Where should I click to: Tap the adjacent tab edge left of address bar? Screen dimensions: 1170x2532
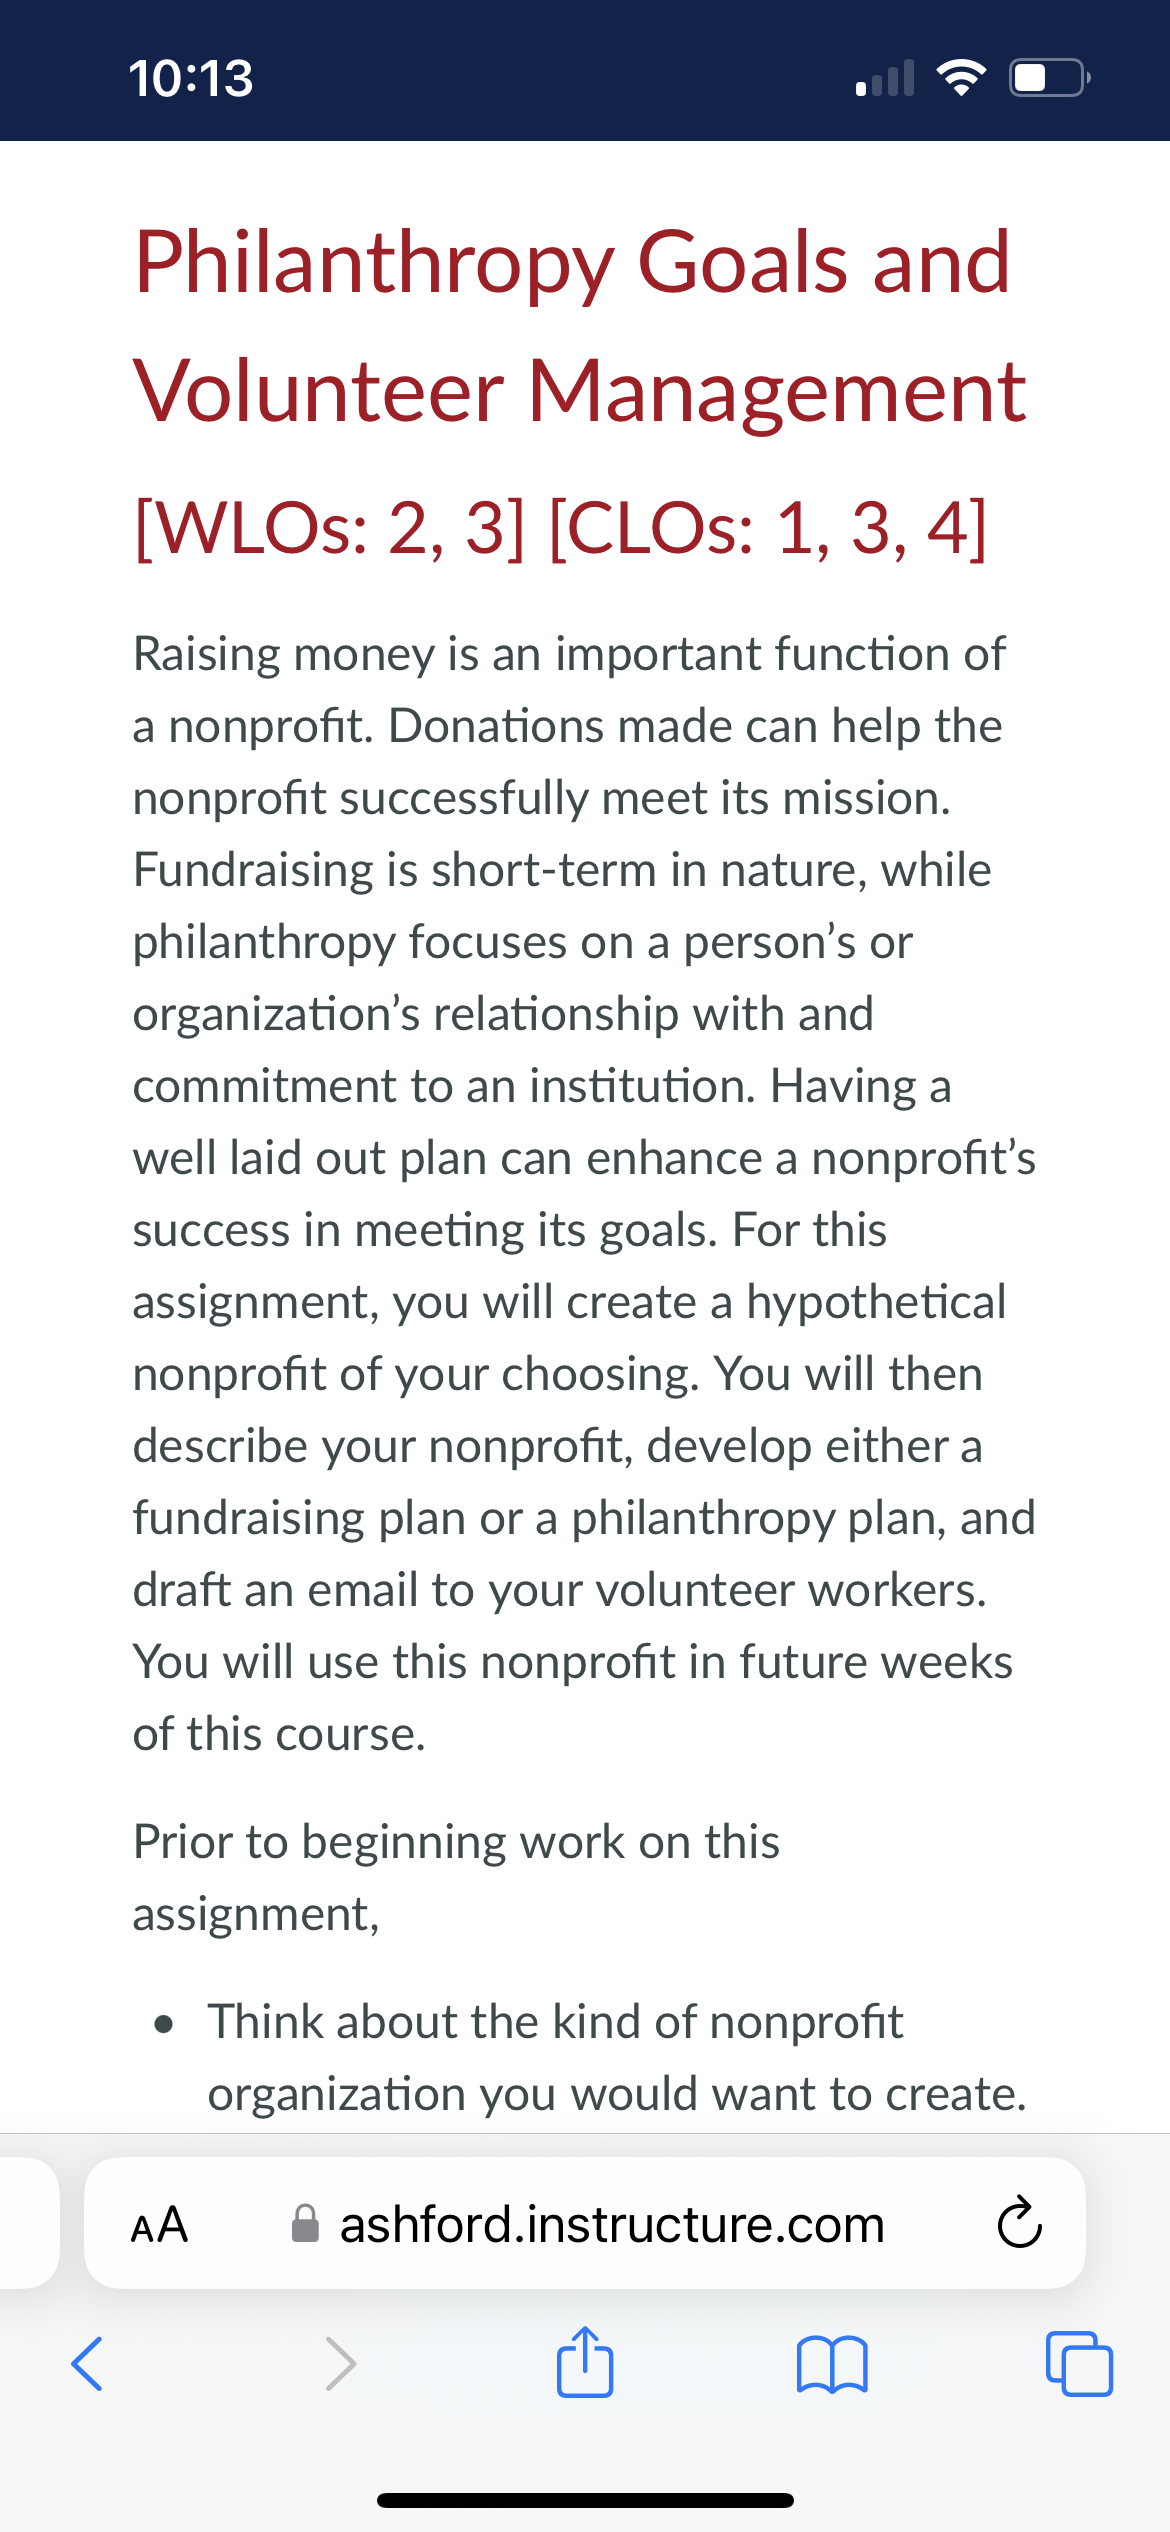click(x=29, y=2223)
